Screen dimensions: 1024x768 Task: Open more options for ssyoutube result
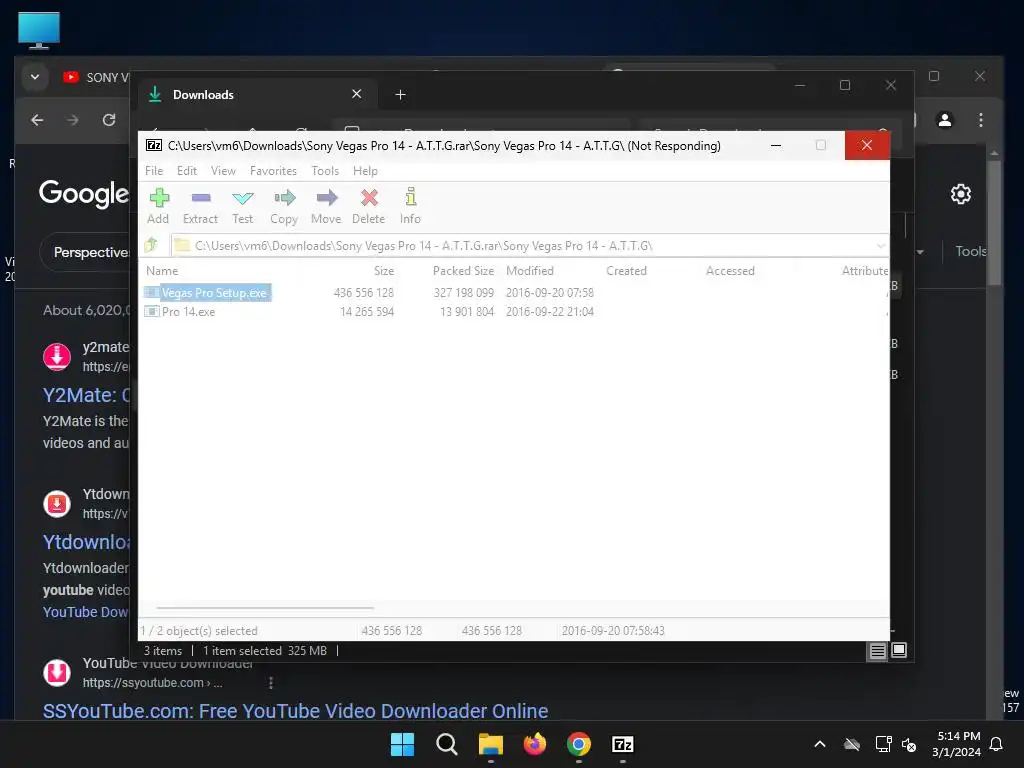click(x=271, y=682)
